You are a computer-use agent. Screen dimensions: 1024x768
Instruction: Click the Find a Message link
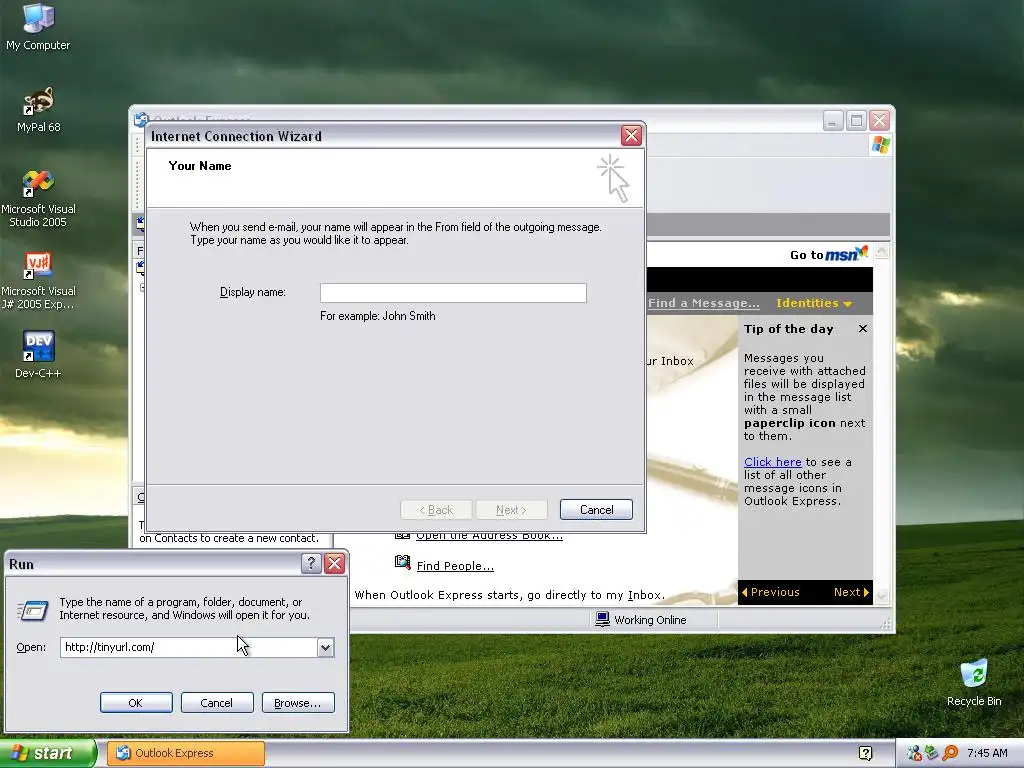(x=703, y=303)
